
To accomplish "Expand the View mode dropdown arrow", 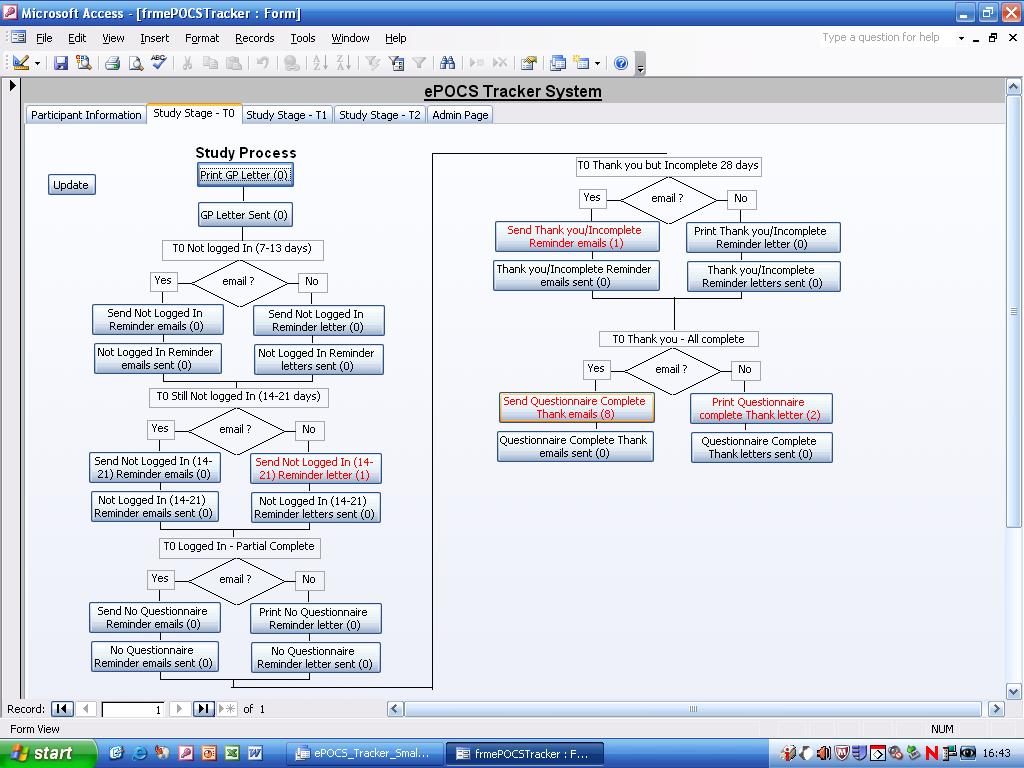I will point(37,63).
